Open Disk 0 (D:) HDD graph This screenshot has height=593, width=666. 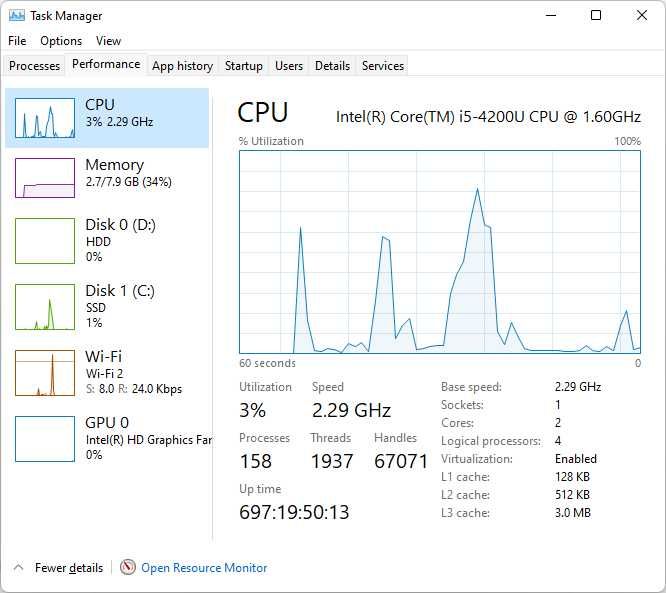[x=45, y=240]
